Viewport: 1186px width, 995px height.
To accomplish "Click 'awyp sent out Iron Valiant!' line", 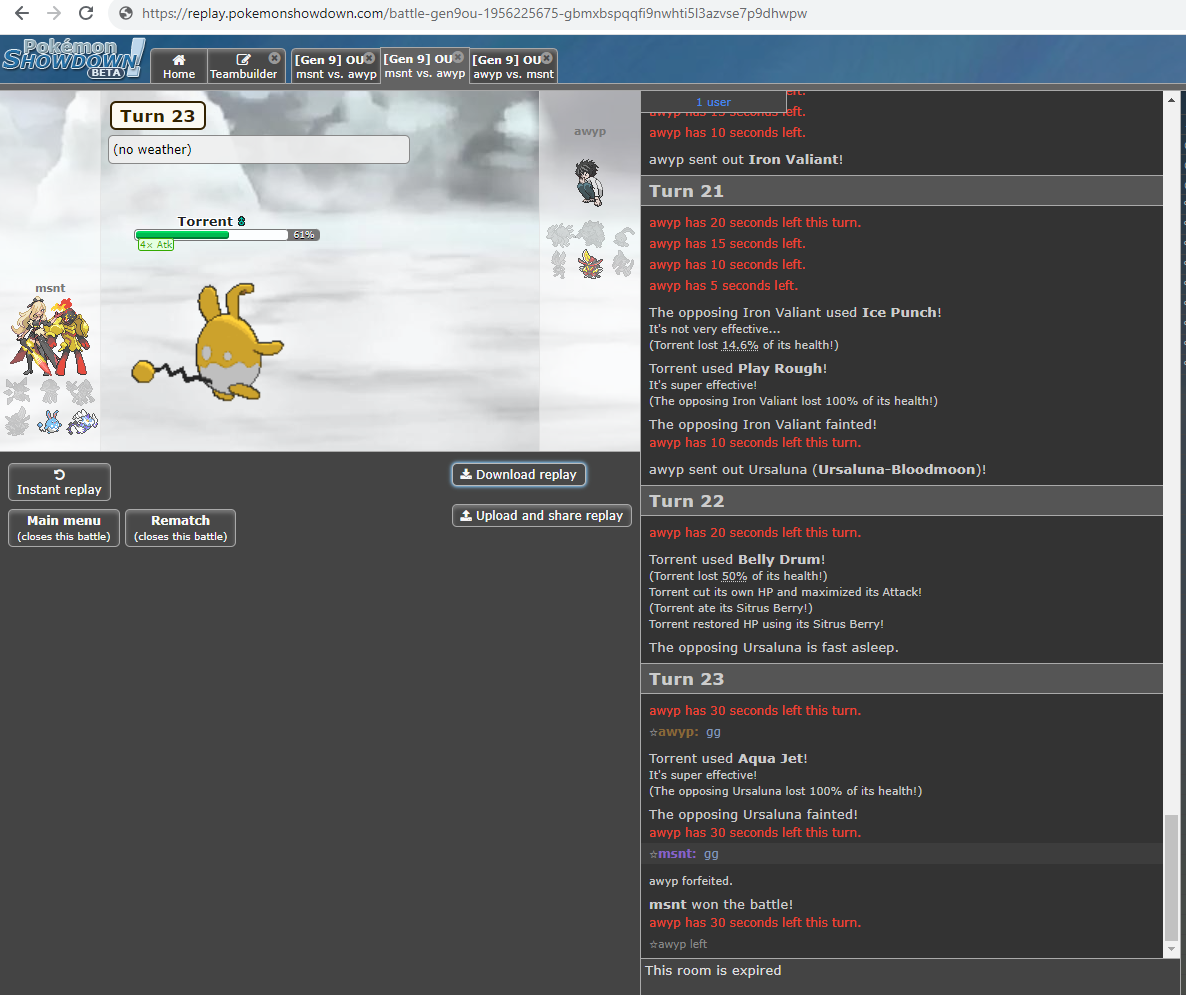I will coord(746,159).
